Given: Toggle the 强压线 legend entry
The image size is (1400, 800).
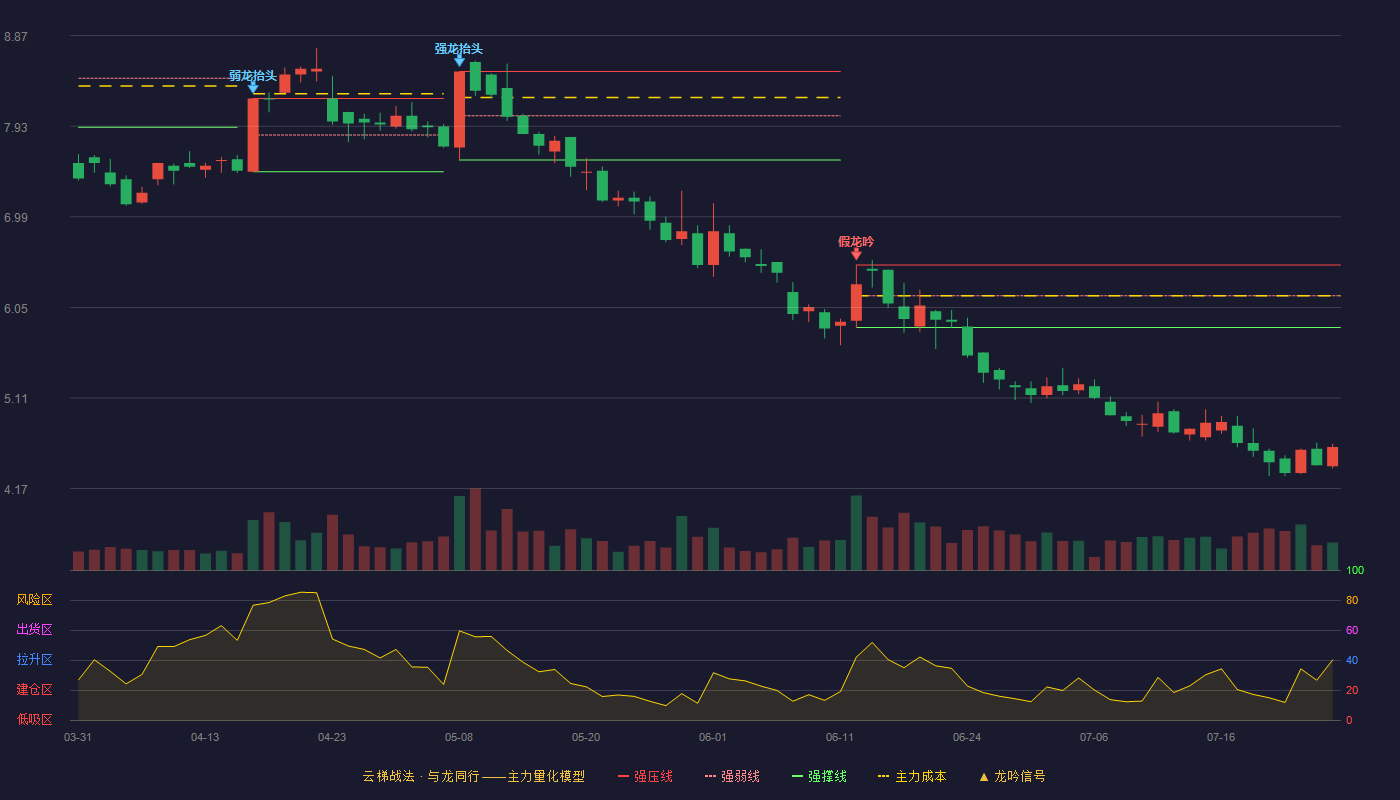Looking at the screenshot, I should tap(645, 776).
